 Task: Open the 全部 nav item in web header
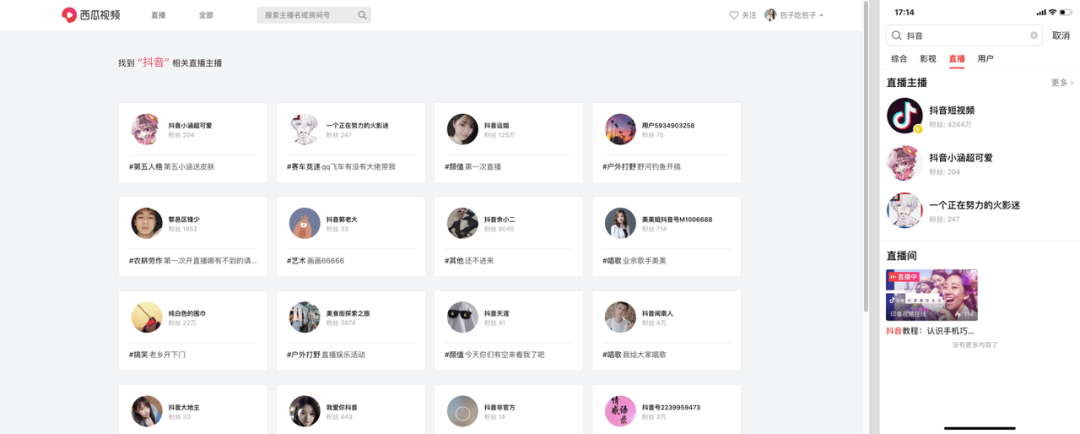pyautogui.click(x=206, y=15)
